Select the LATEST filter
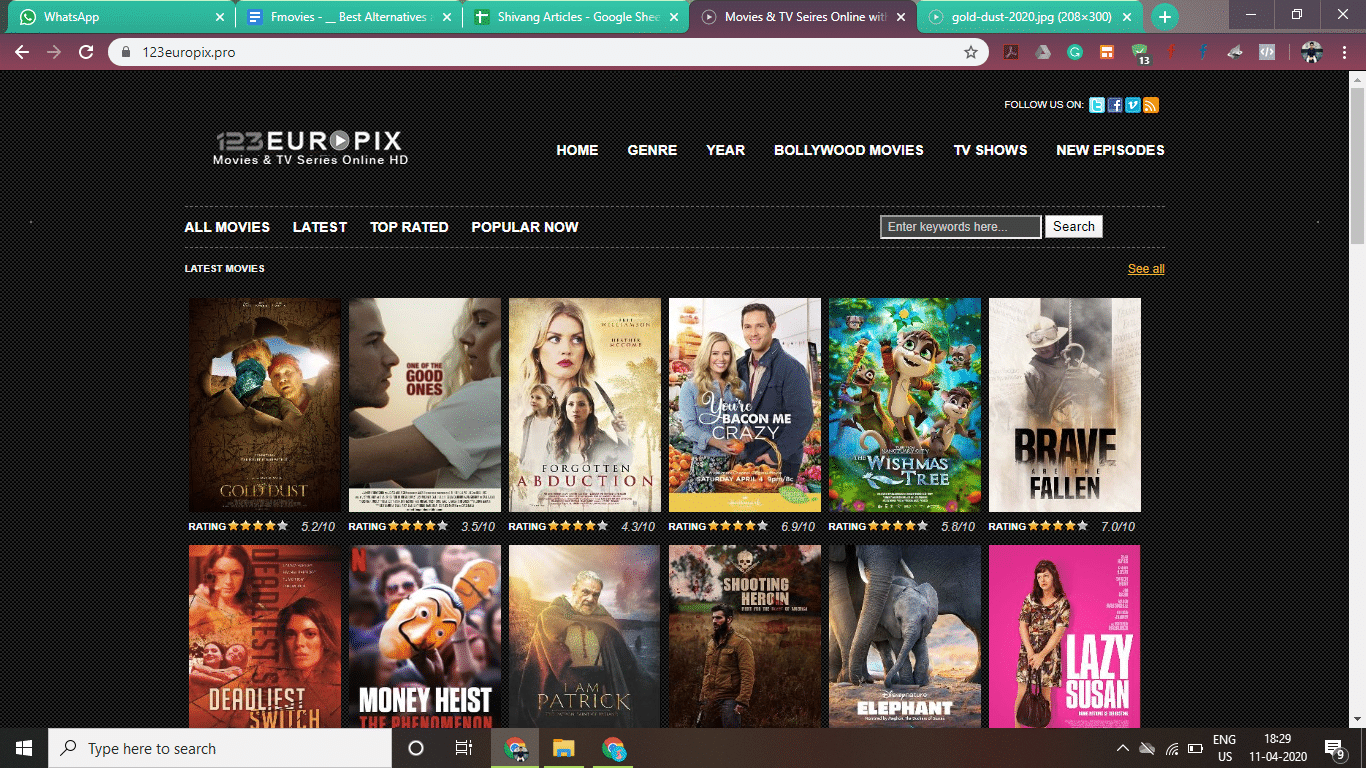The image size is (1366, 768). (320, 227)
